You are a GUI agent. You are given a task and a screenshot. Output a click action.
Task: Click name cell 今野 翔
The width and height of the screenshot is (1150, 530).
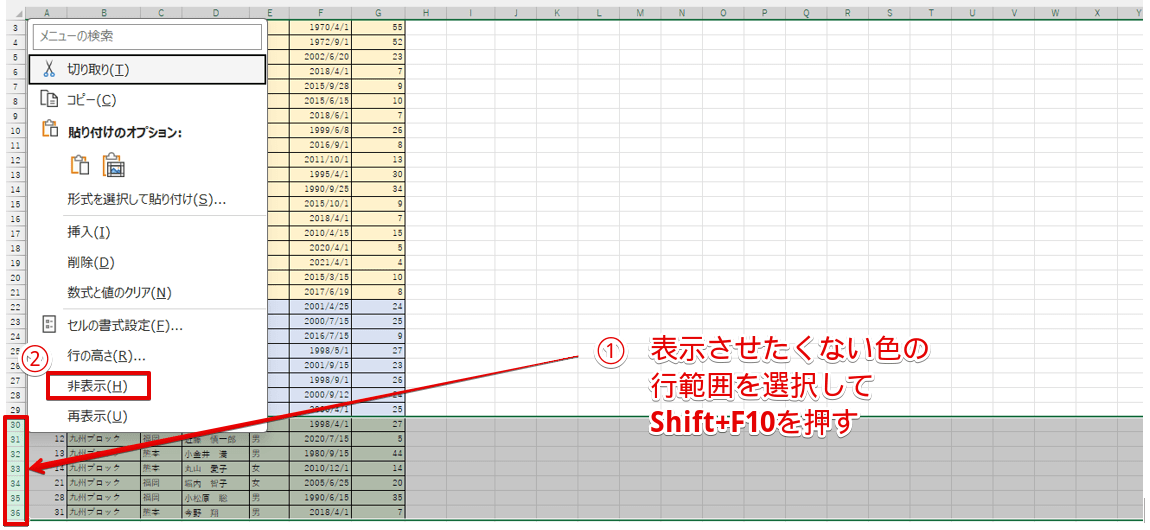pos(215,512)
